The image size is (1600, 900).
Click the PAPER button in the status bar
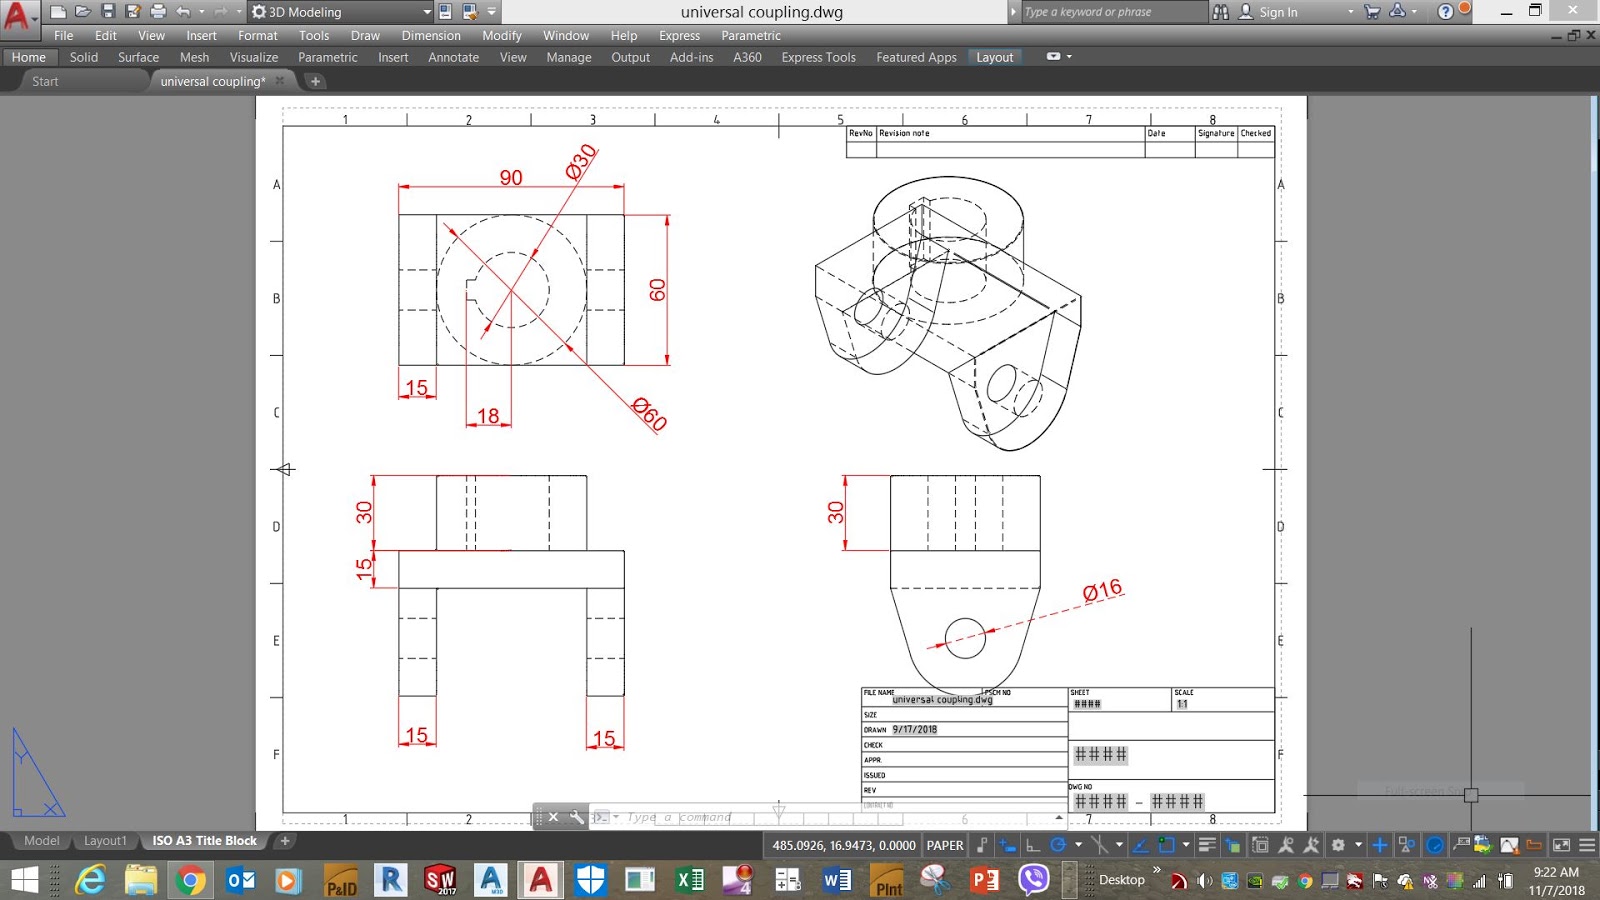click(x=944, y=845)
